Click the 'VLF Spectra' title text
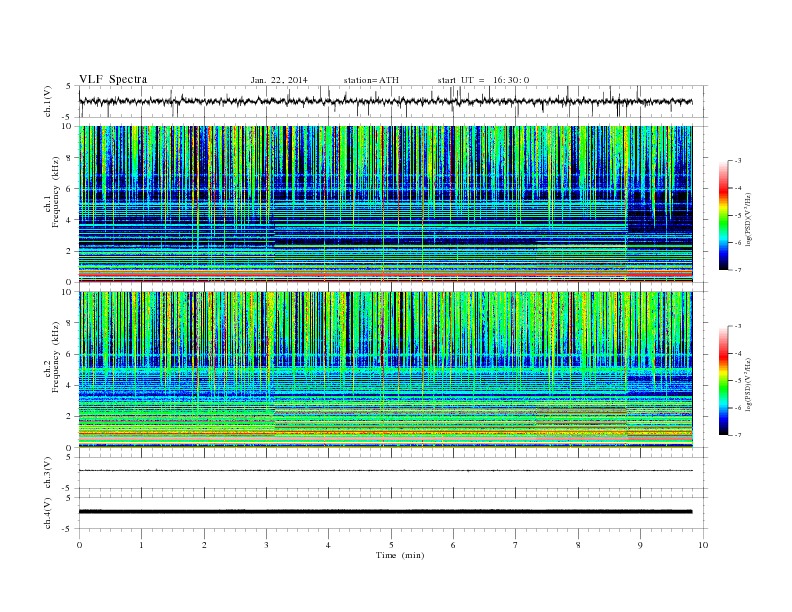 click(x=113, y=79)
